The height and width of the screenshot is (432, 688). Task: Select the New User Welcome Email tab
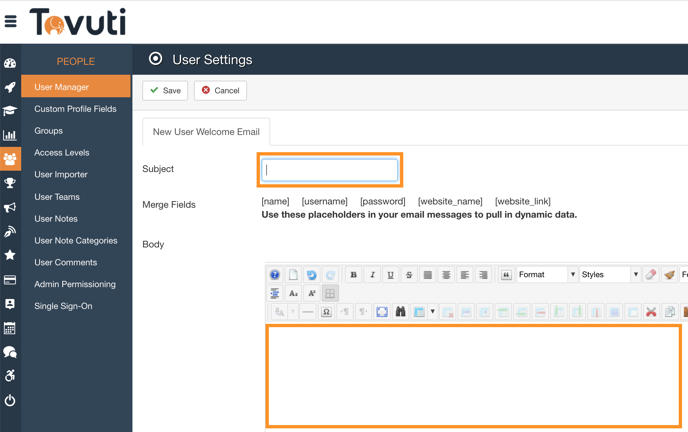[x=206, y=132]
